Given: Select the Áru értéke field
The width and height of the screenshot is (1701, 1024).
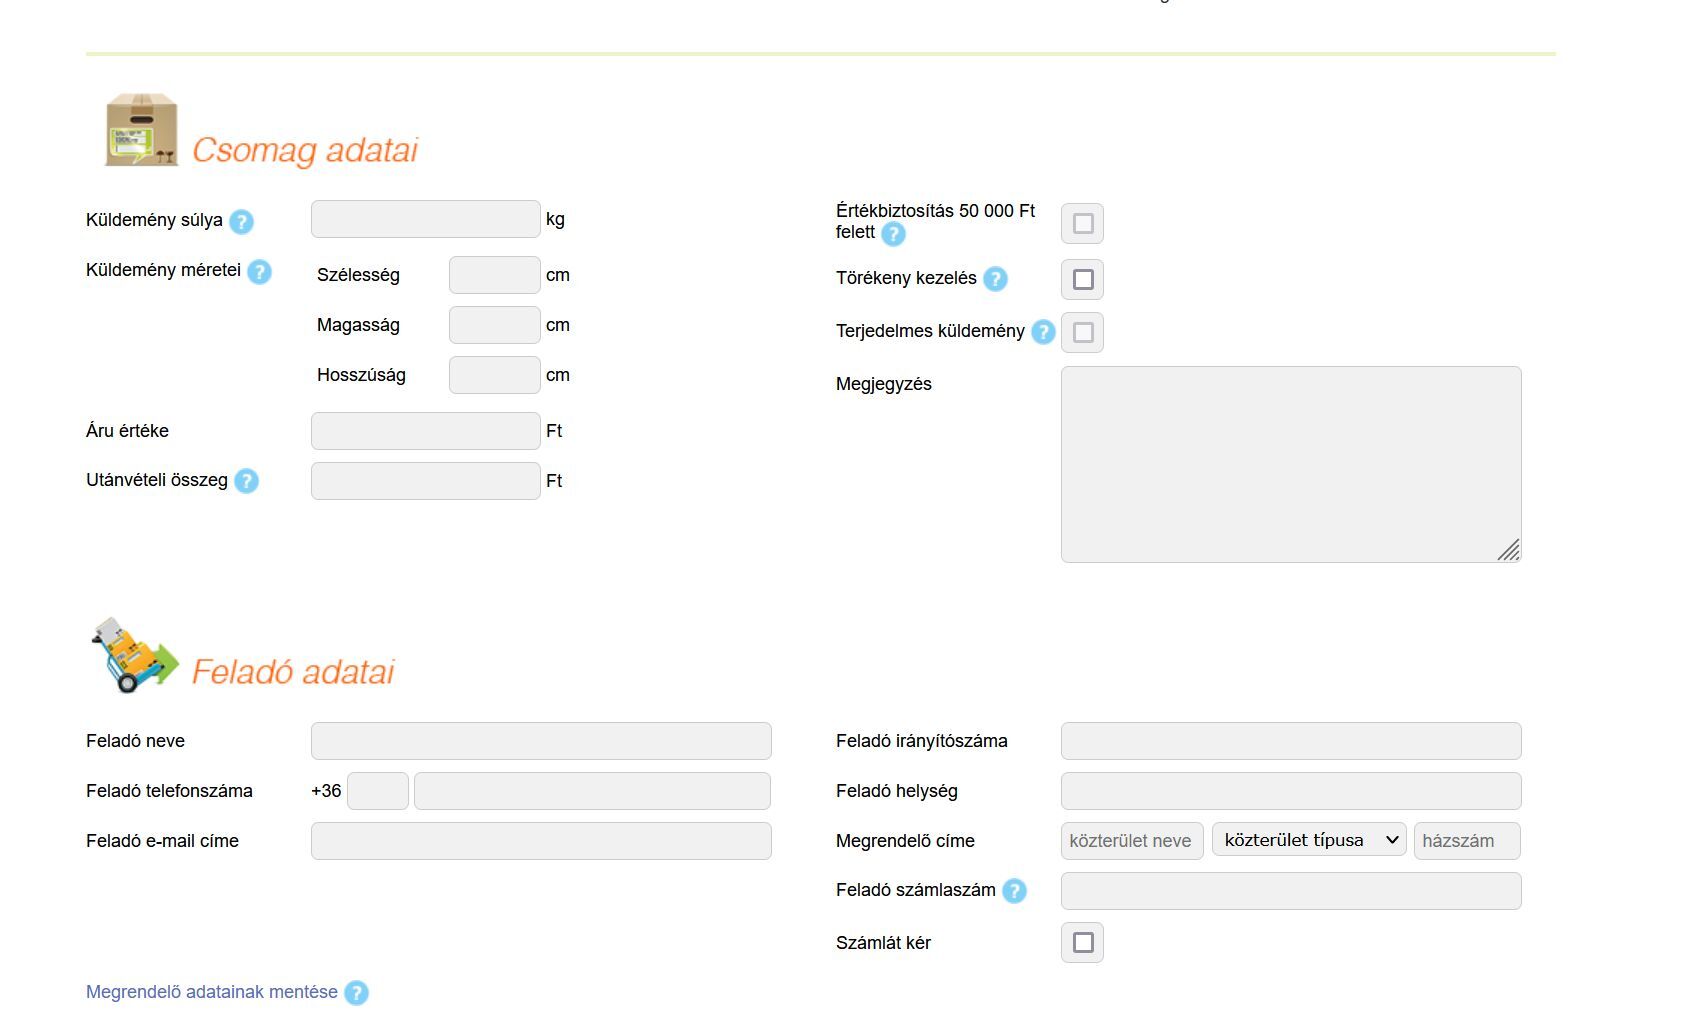Looking at the screenshot, I should (426, 431).
